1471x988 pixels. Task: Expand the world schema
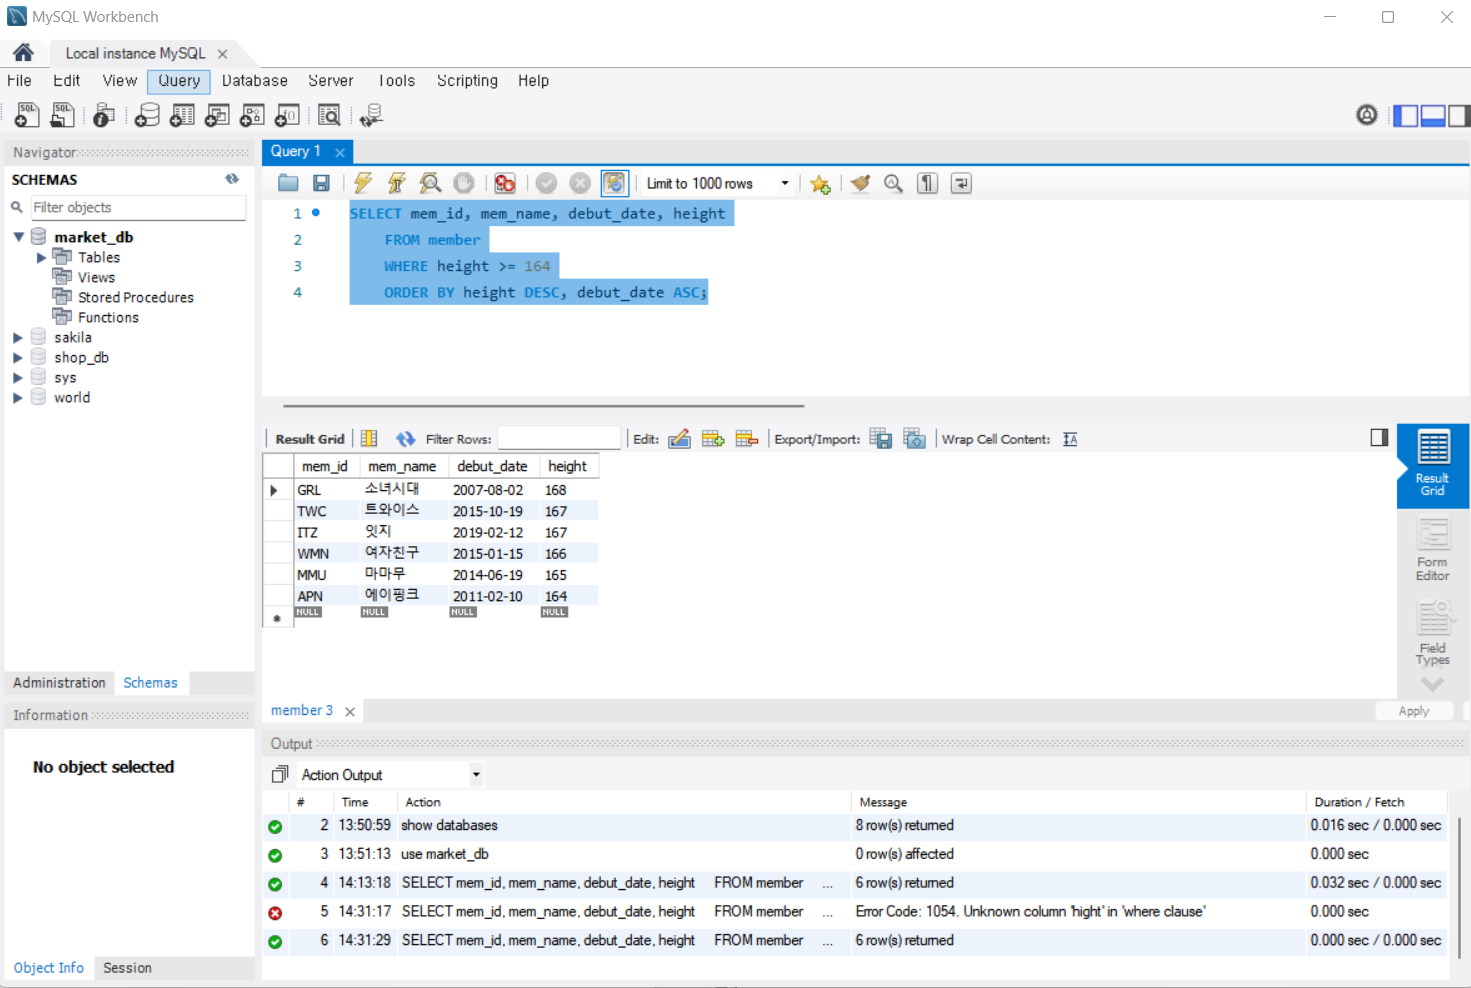(x=18, y=397)
